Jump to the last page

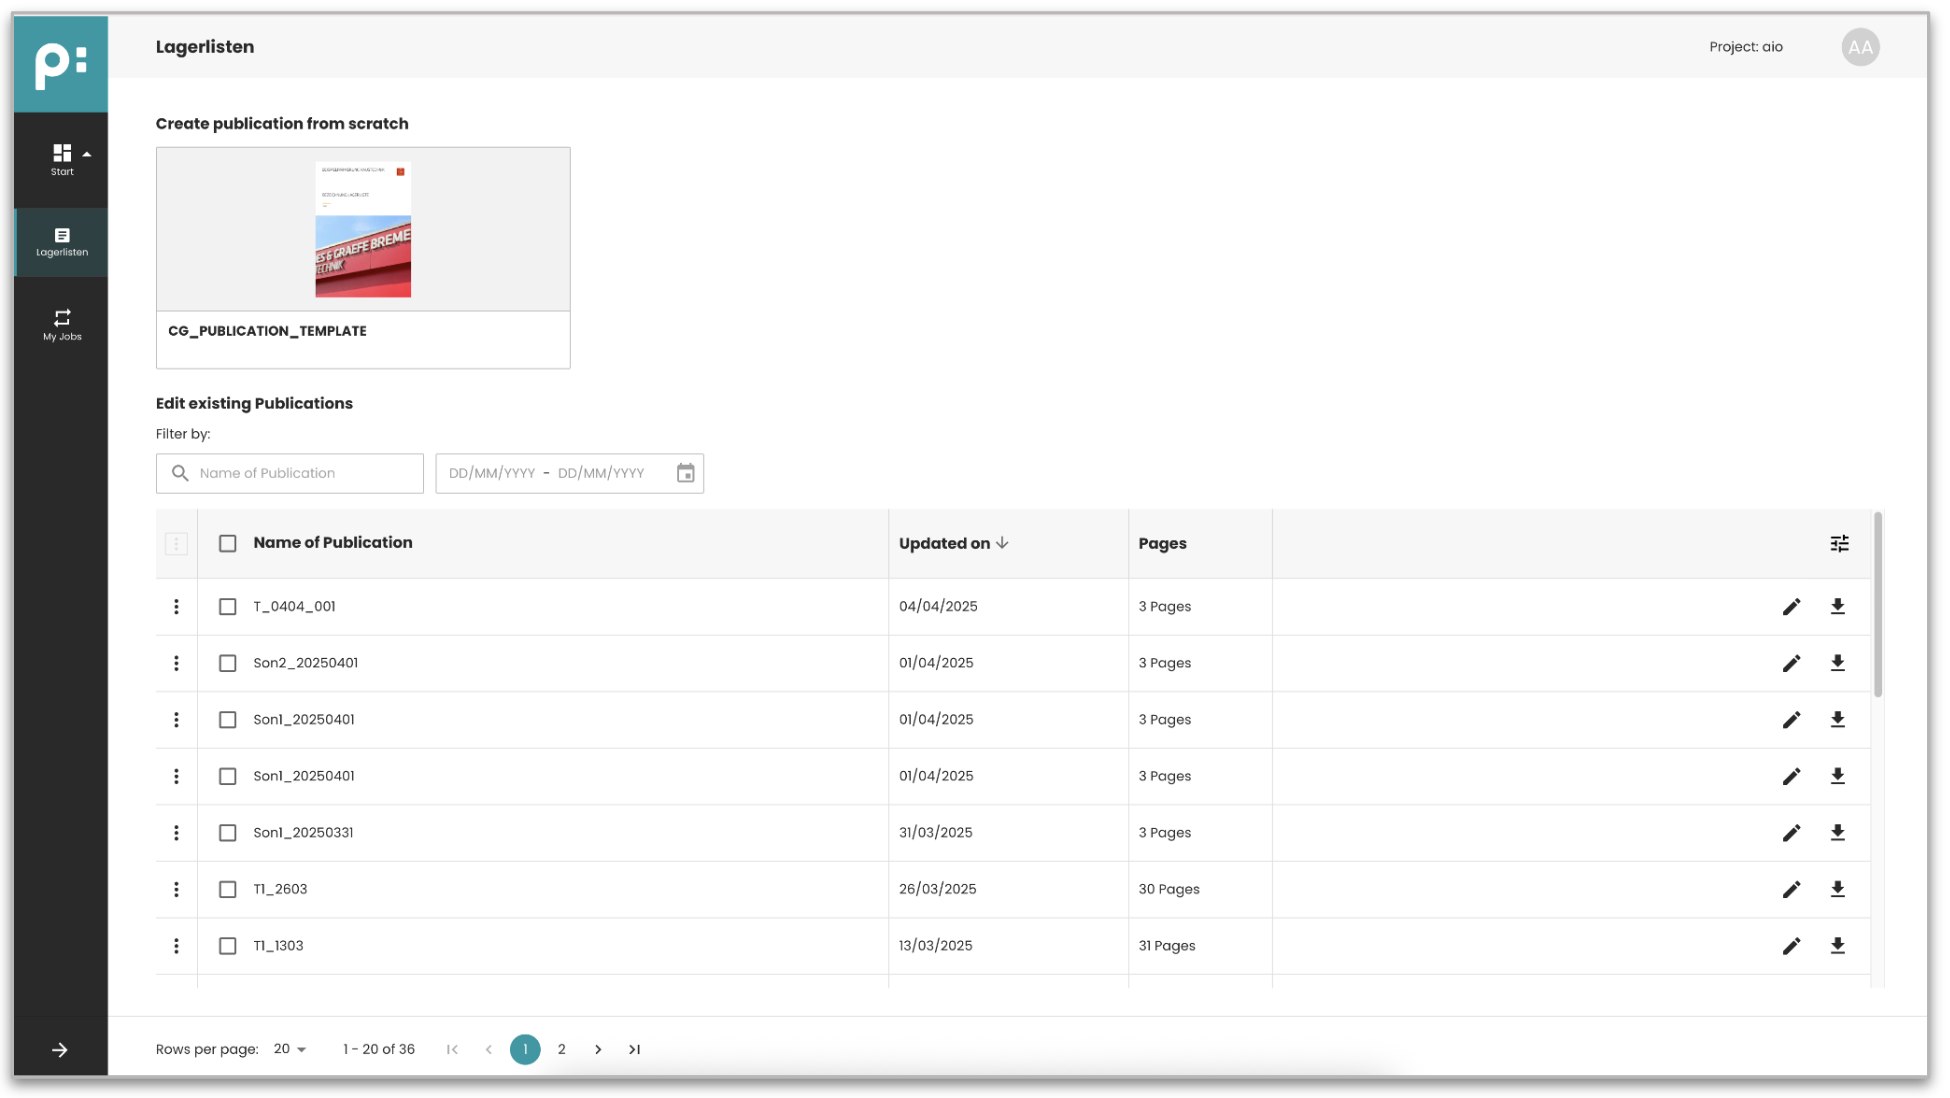[634, 1049]
